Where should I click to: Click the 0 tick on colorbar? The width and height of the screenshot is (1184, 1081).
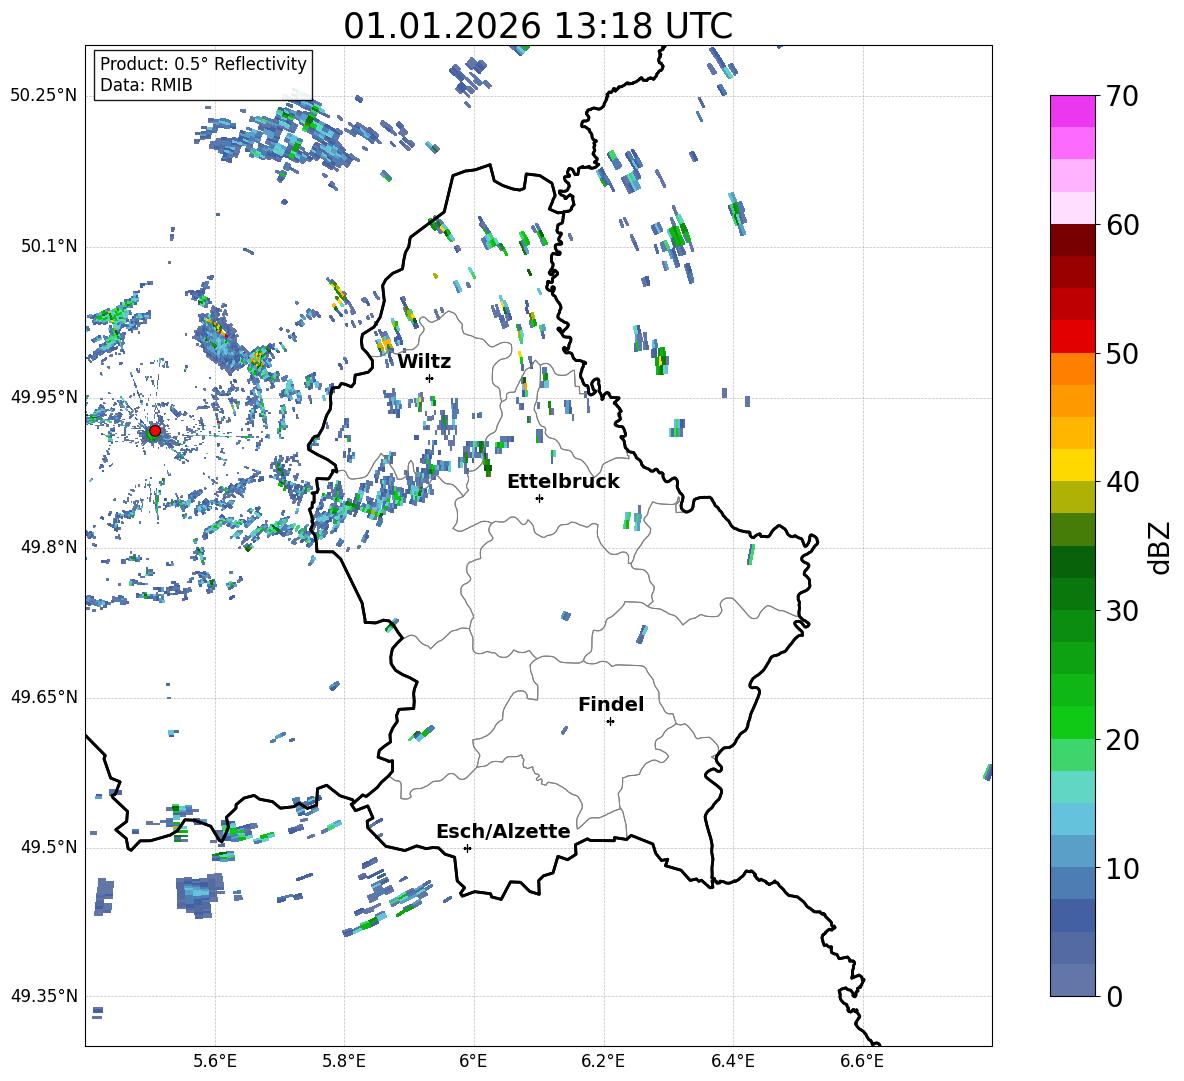click(x=1114, y=996)
